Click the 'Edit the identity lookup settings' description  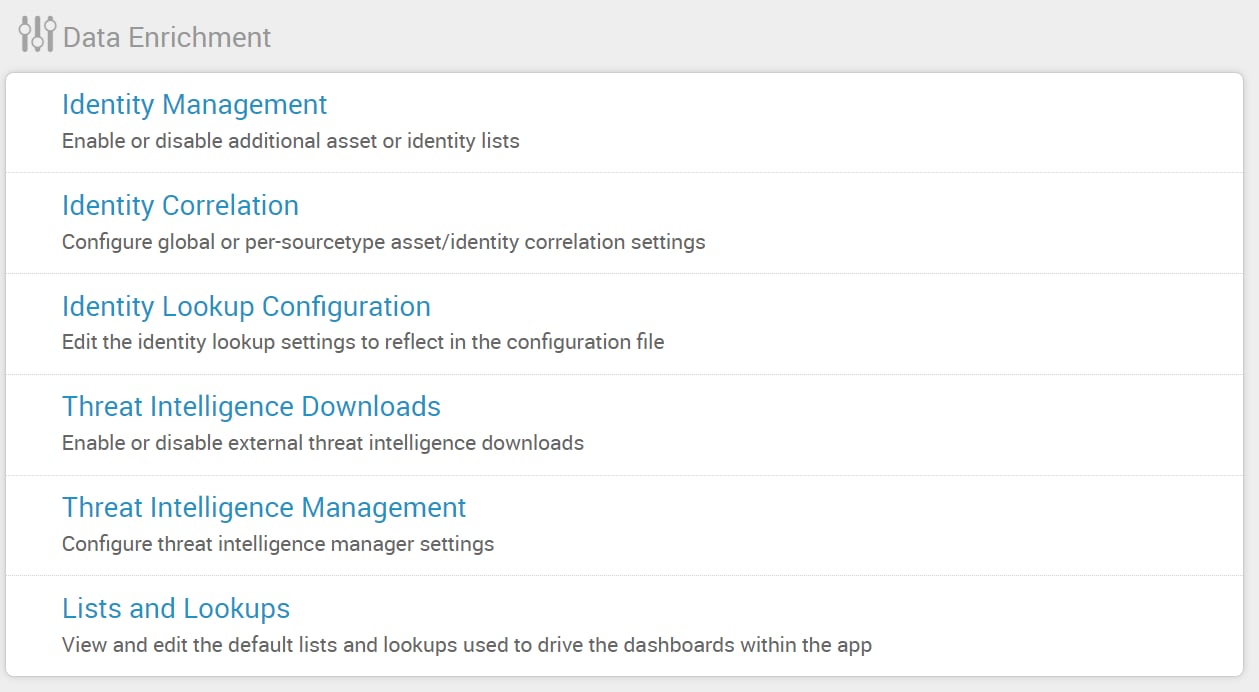(363, 342)
